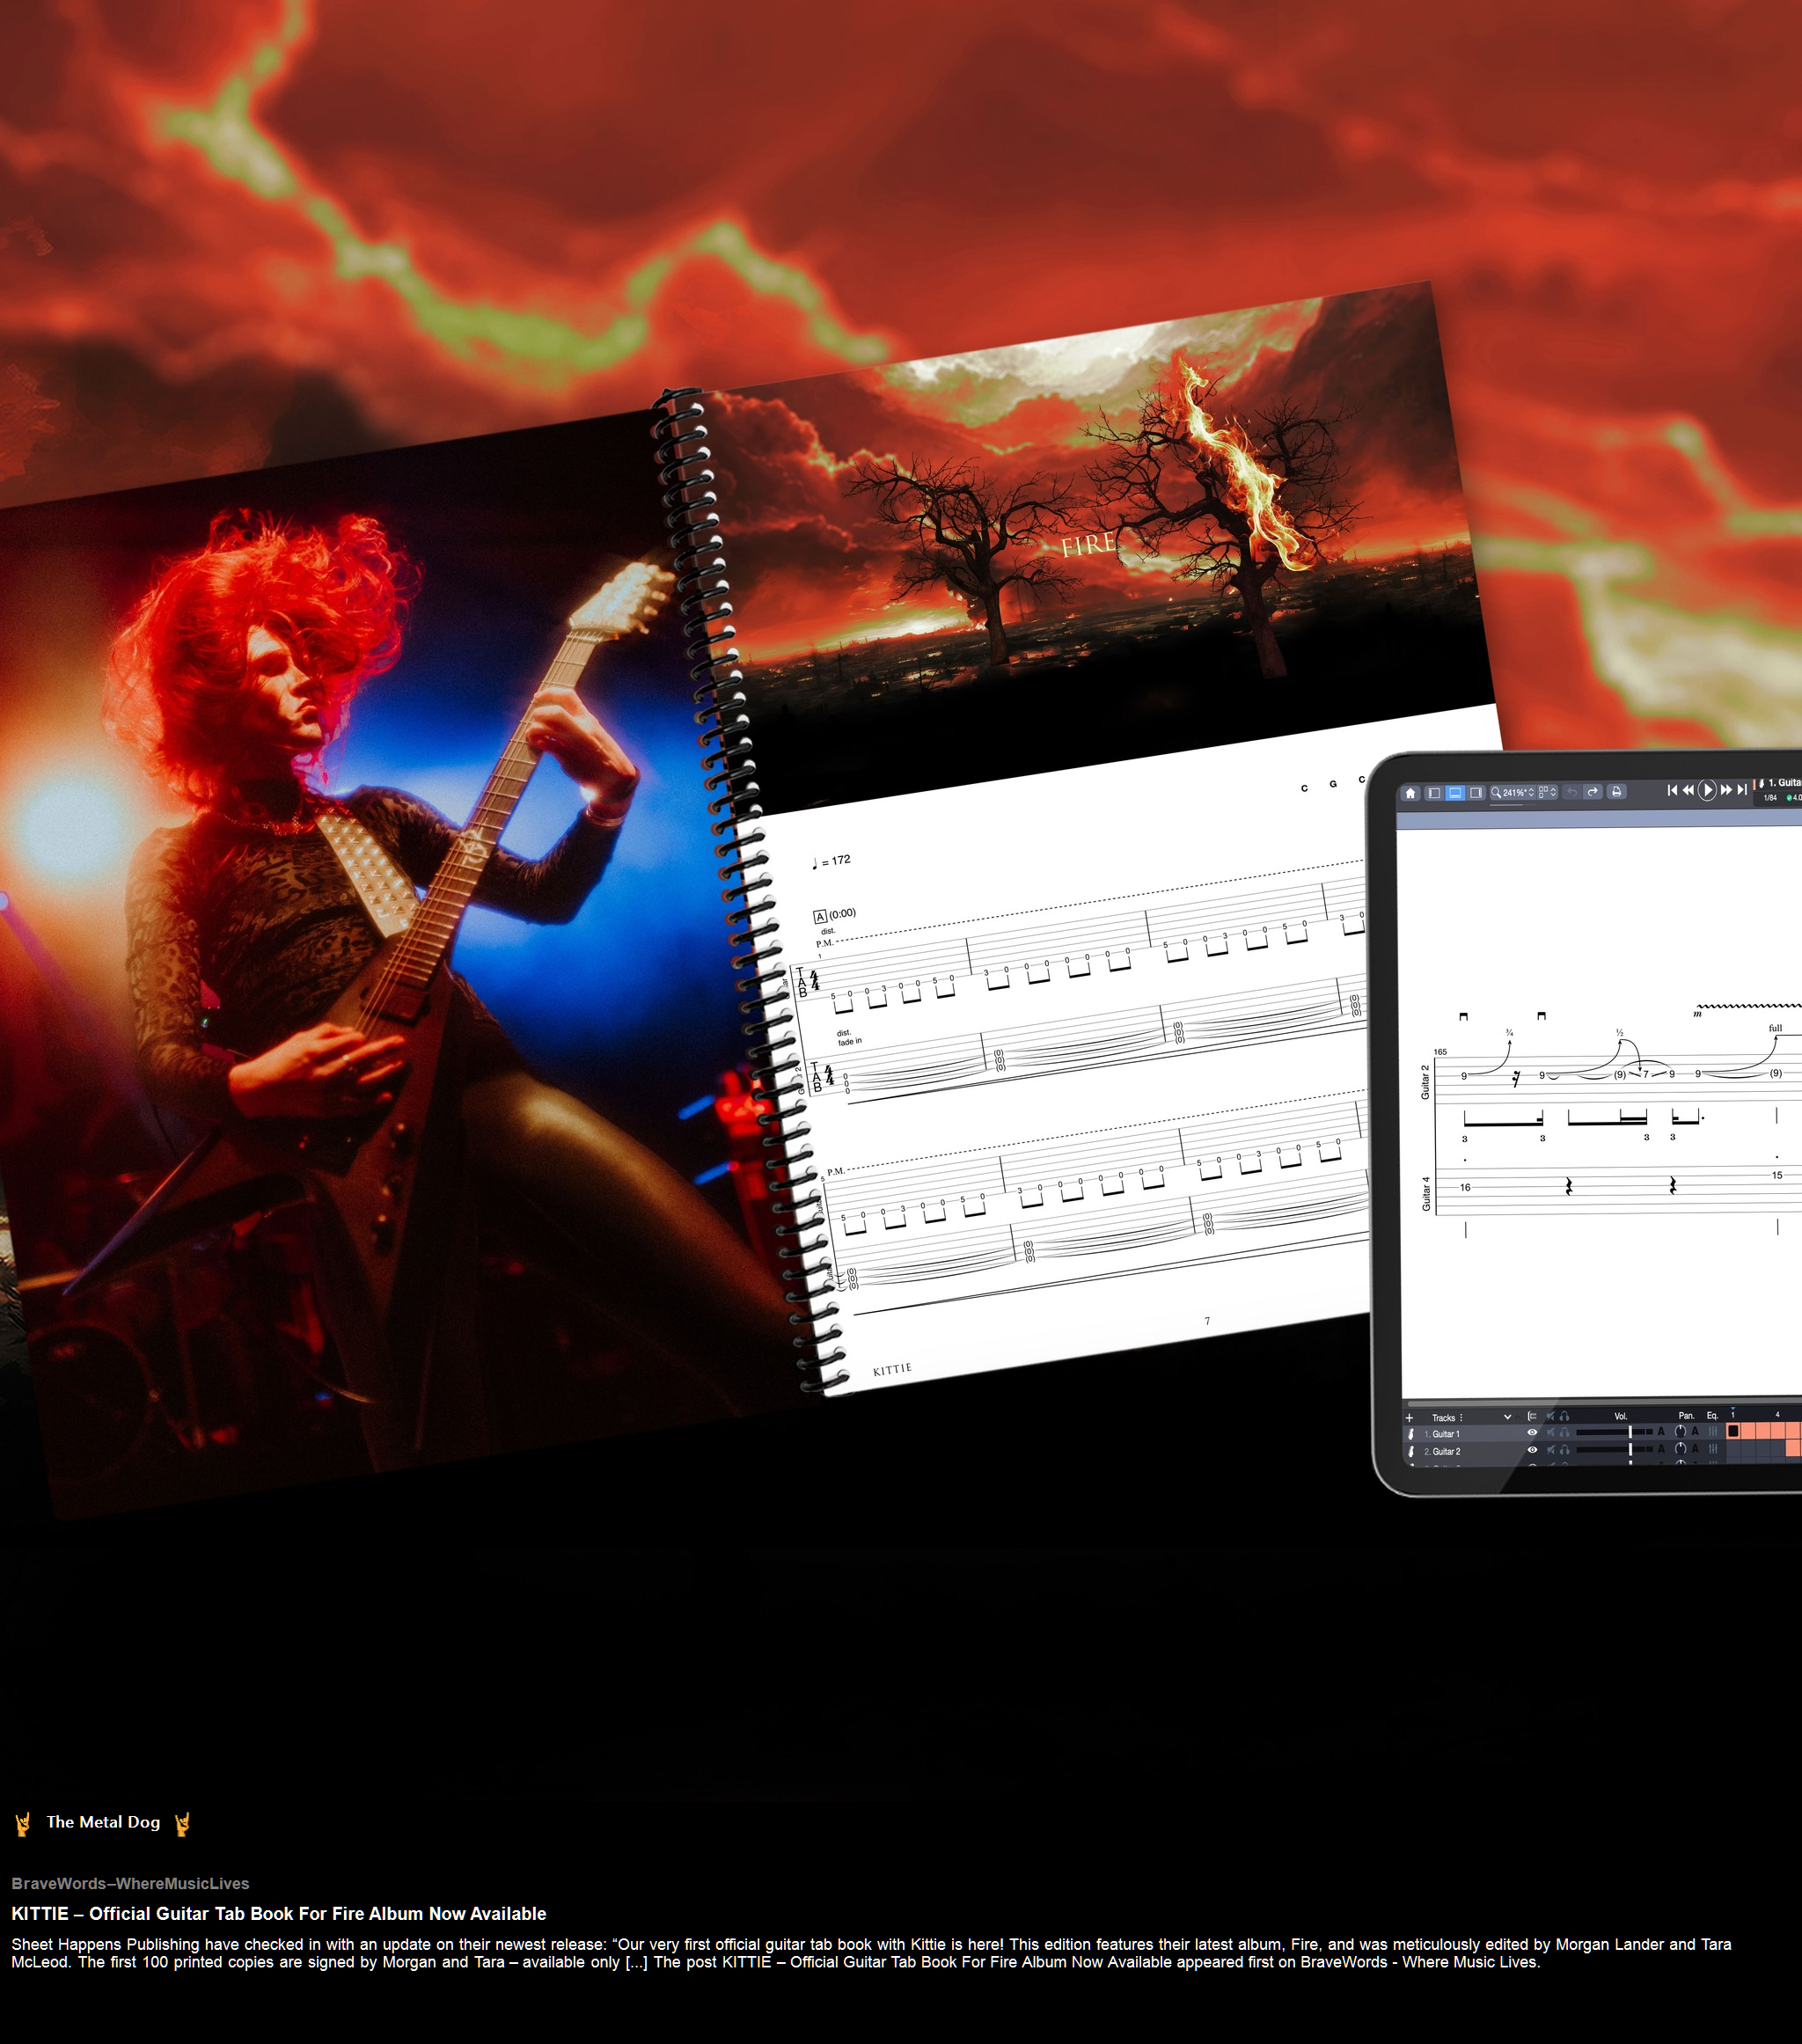Viewport: 1802px width, 2044px height.
Task: Jump to the first bar with skip-back
Action: tap(1672, 790)
